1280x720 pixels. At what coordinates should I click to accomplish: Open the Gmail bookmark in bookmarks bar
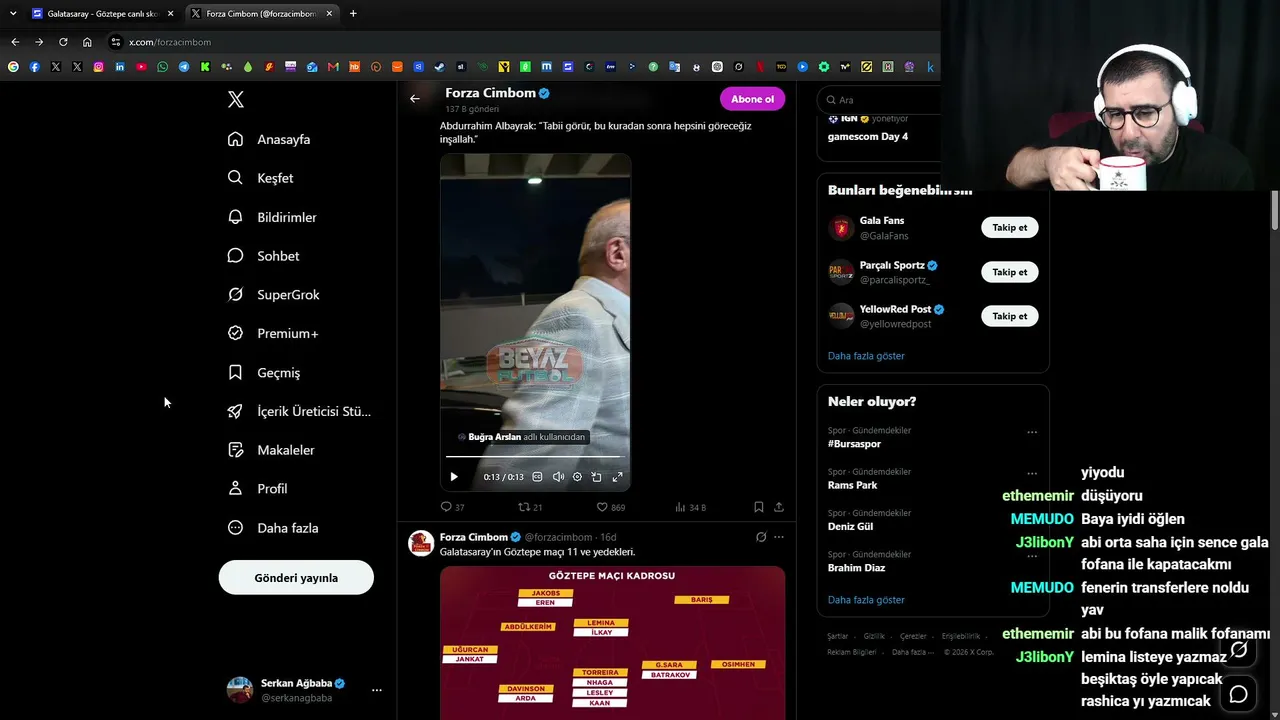point(333,67)
